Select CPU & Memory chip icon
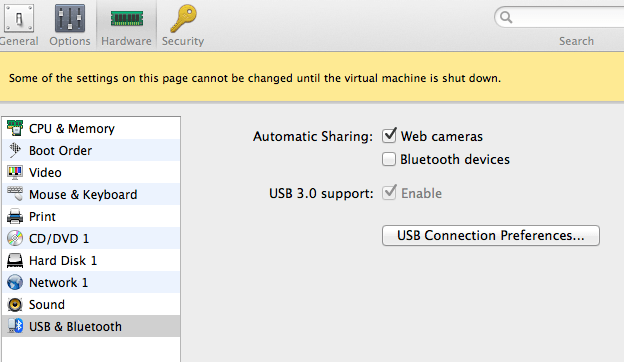 15,128
